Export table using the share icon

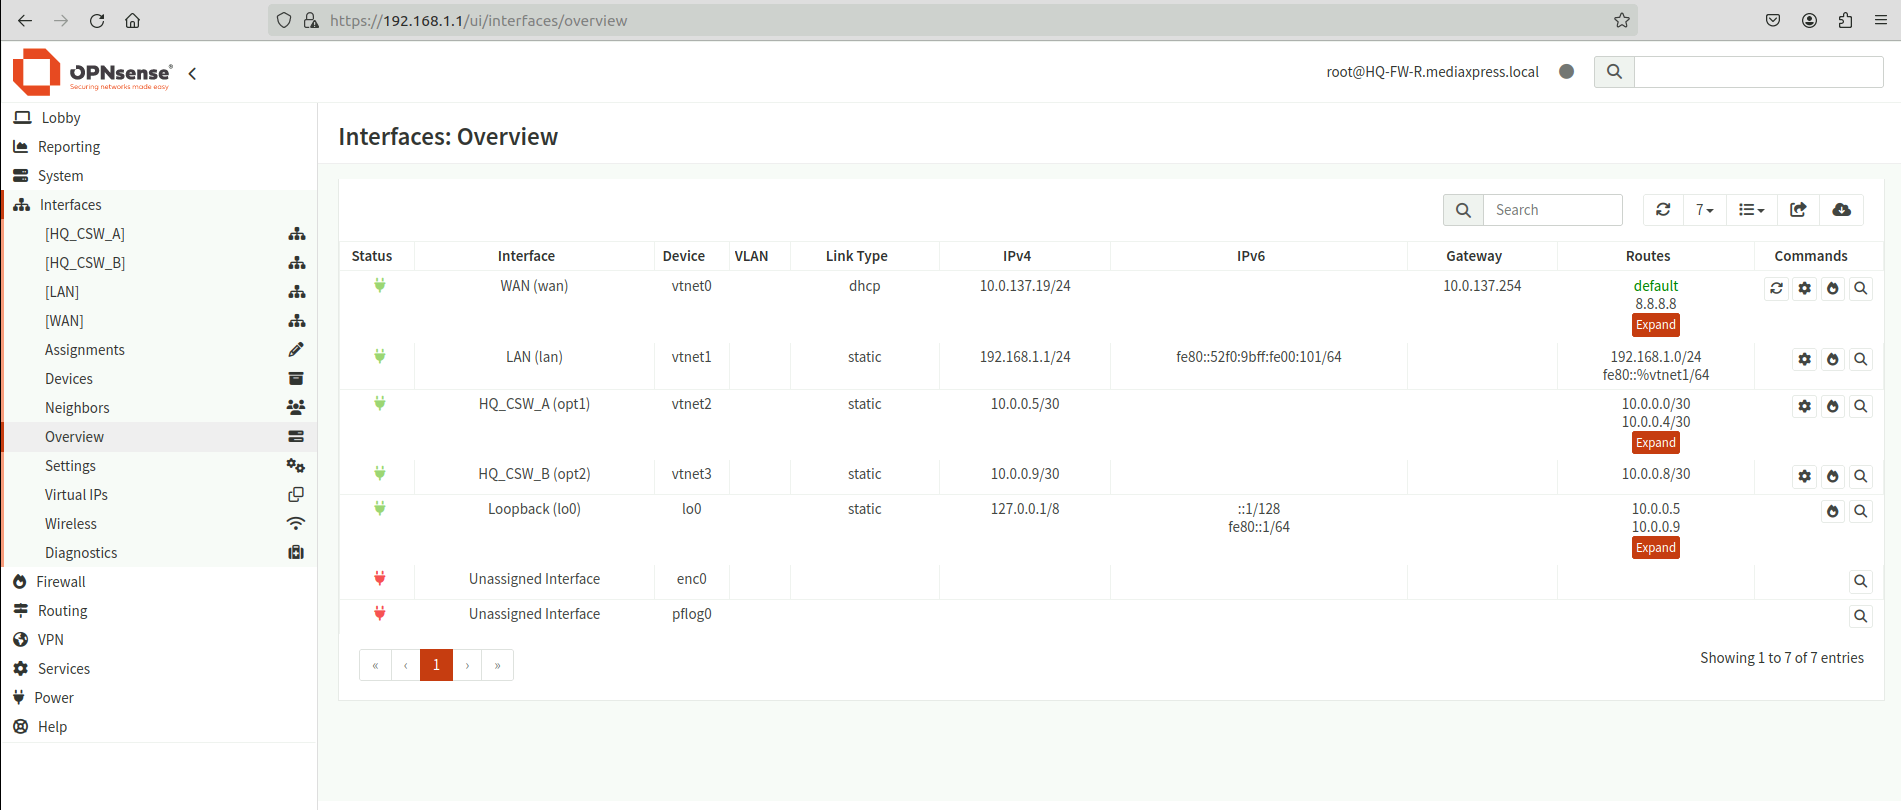(x=1798, y=210)
